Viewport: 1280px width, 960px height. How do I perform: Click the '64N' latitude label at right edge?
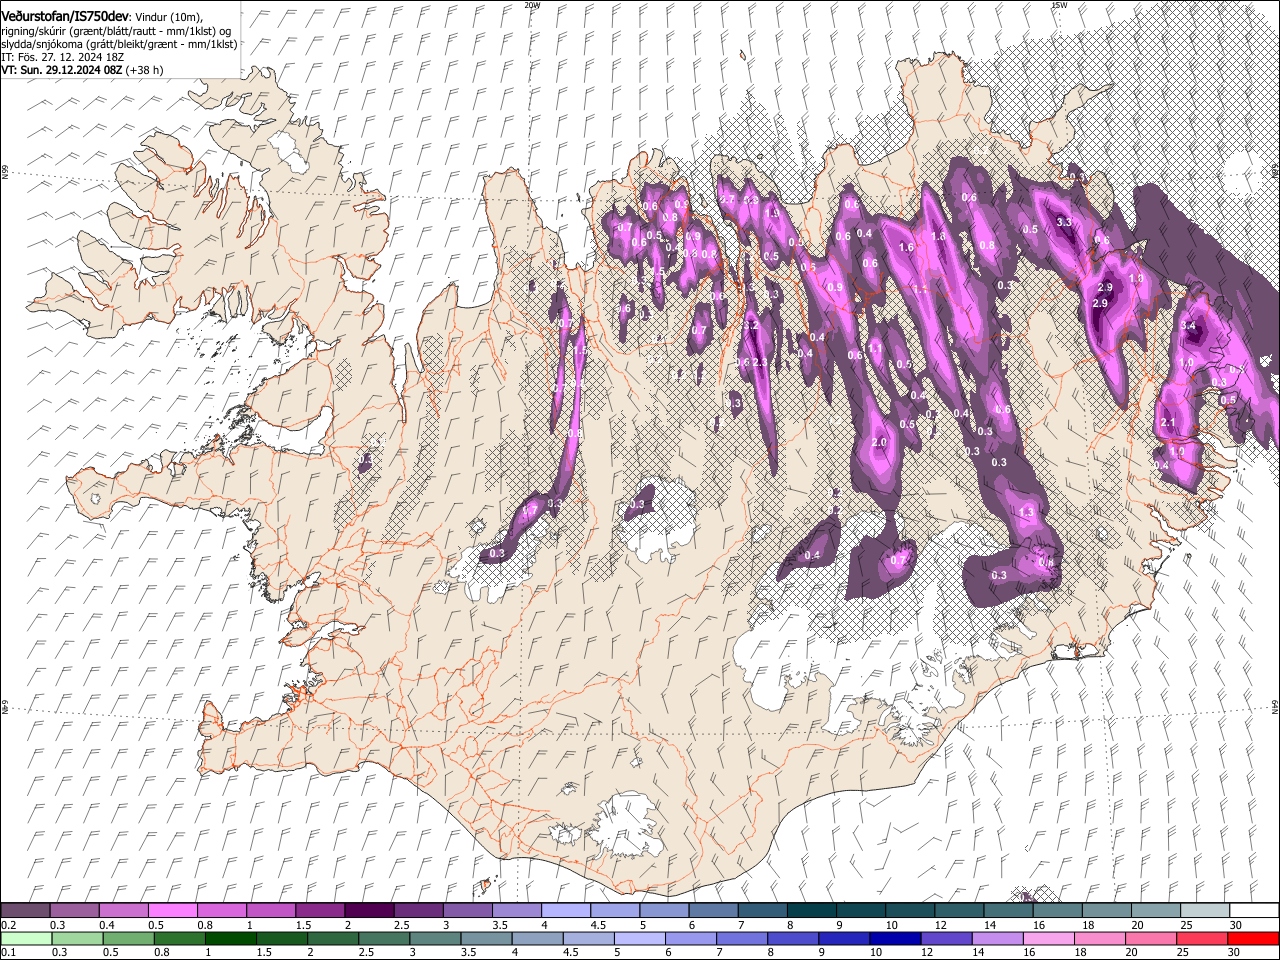[1275, 707]
